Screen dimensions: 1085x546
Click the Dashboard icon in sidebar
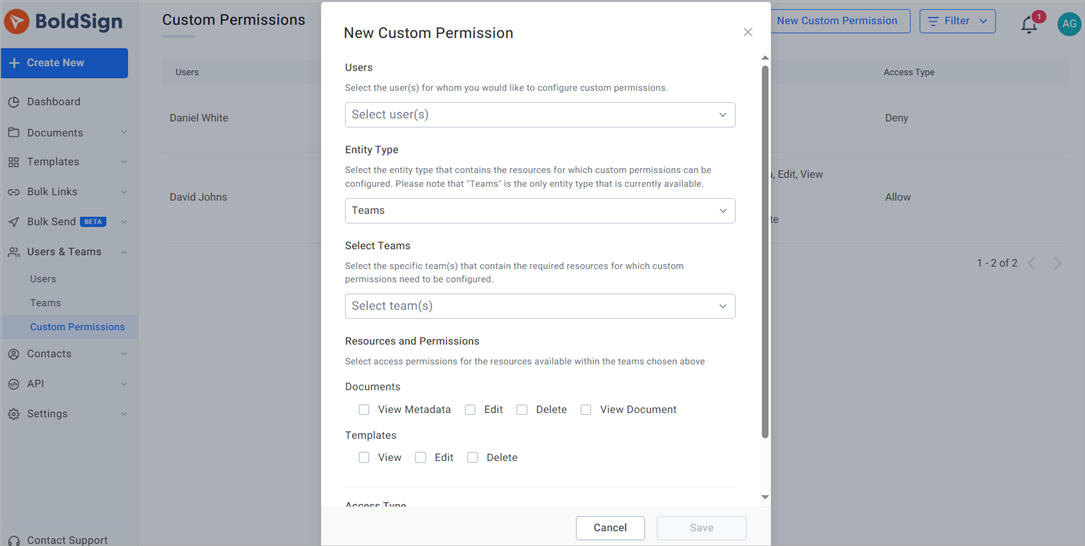[x=14, y=102]
